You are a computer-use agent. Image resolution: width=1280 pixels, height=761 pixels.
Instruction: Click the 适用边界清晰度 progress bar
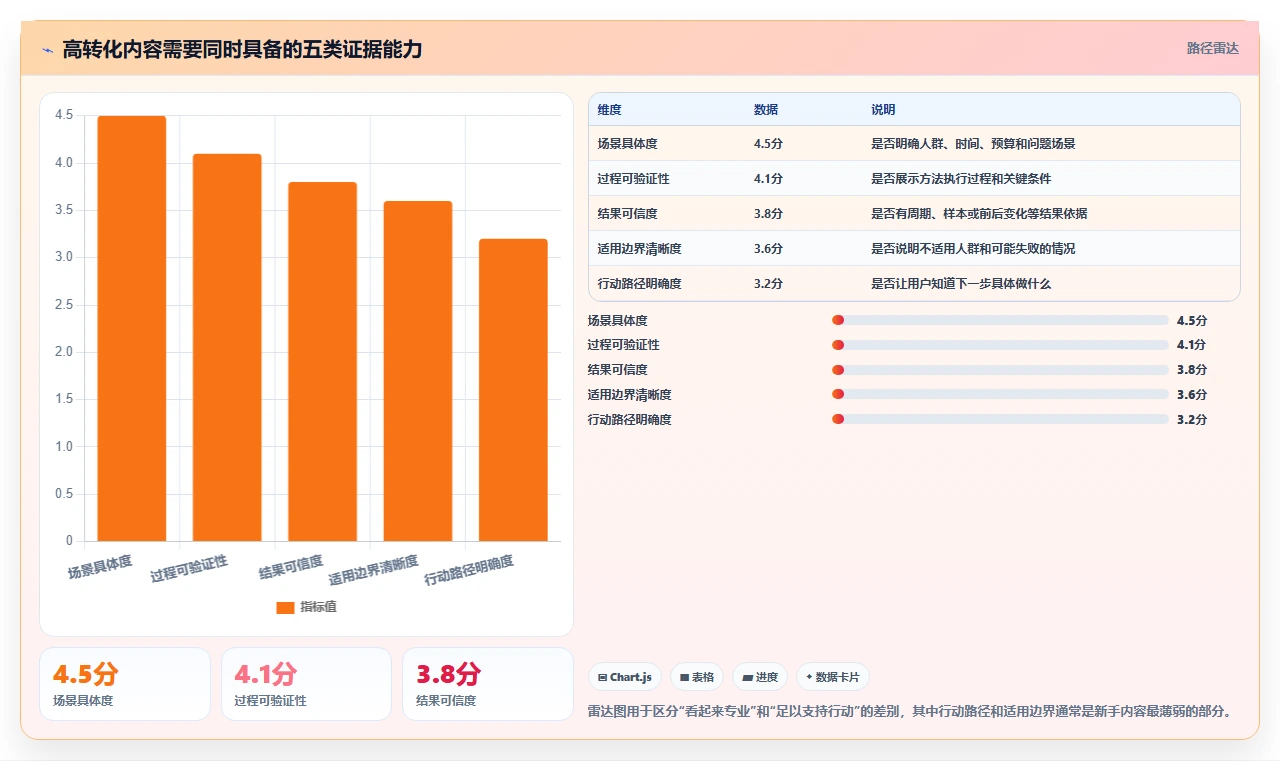click(1000, 394)
